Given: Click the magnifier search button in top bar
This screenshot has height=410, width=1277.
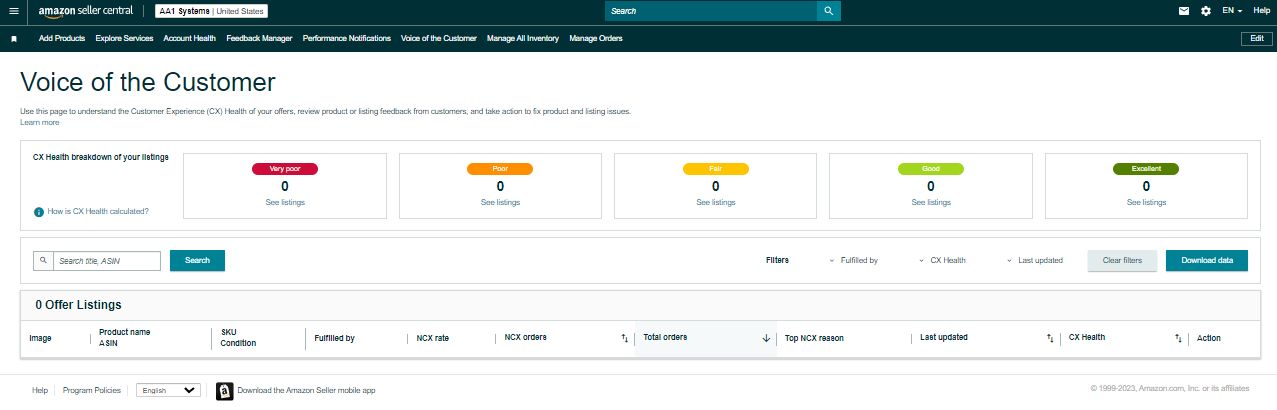Looking at the screenshot, I should [829, 11].
